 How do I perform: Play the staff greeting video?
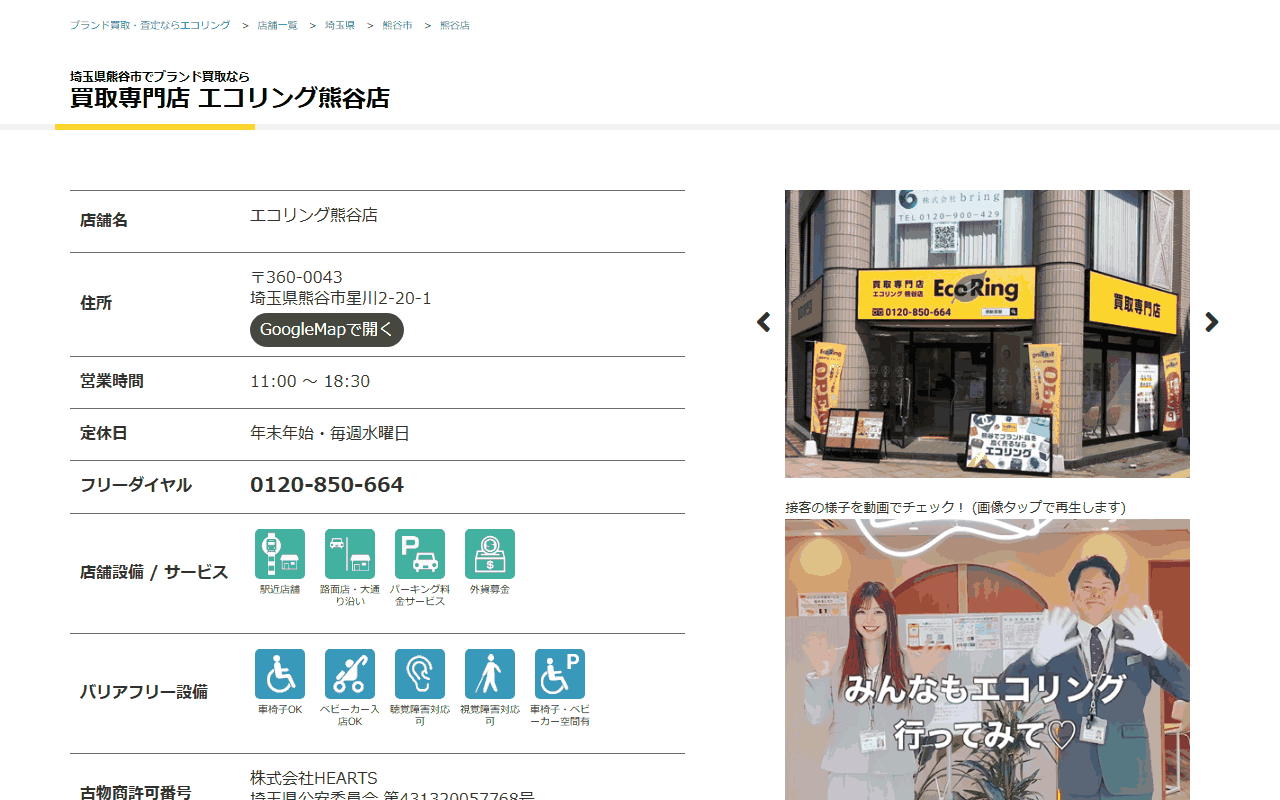[987, 659]
